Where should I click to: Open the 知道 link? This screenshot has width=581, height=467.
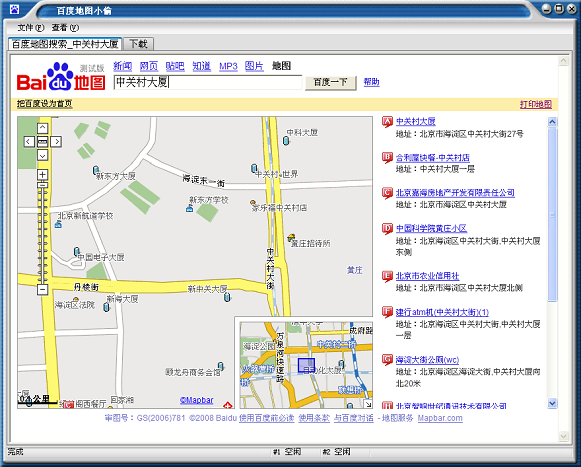(x=202, y=66)
